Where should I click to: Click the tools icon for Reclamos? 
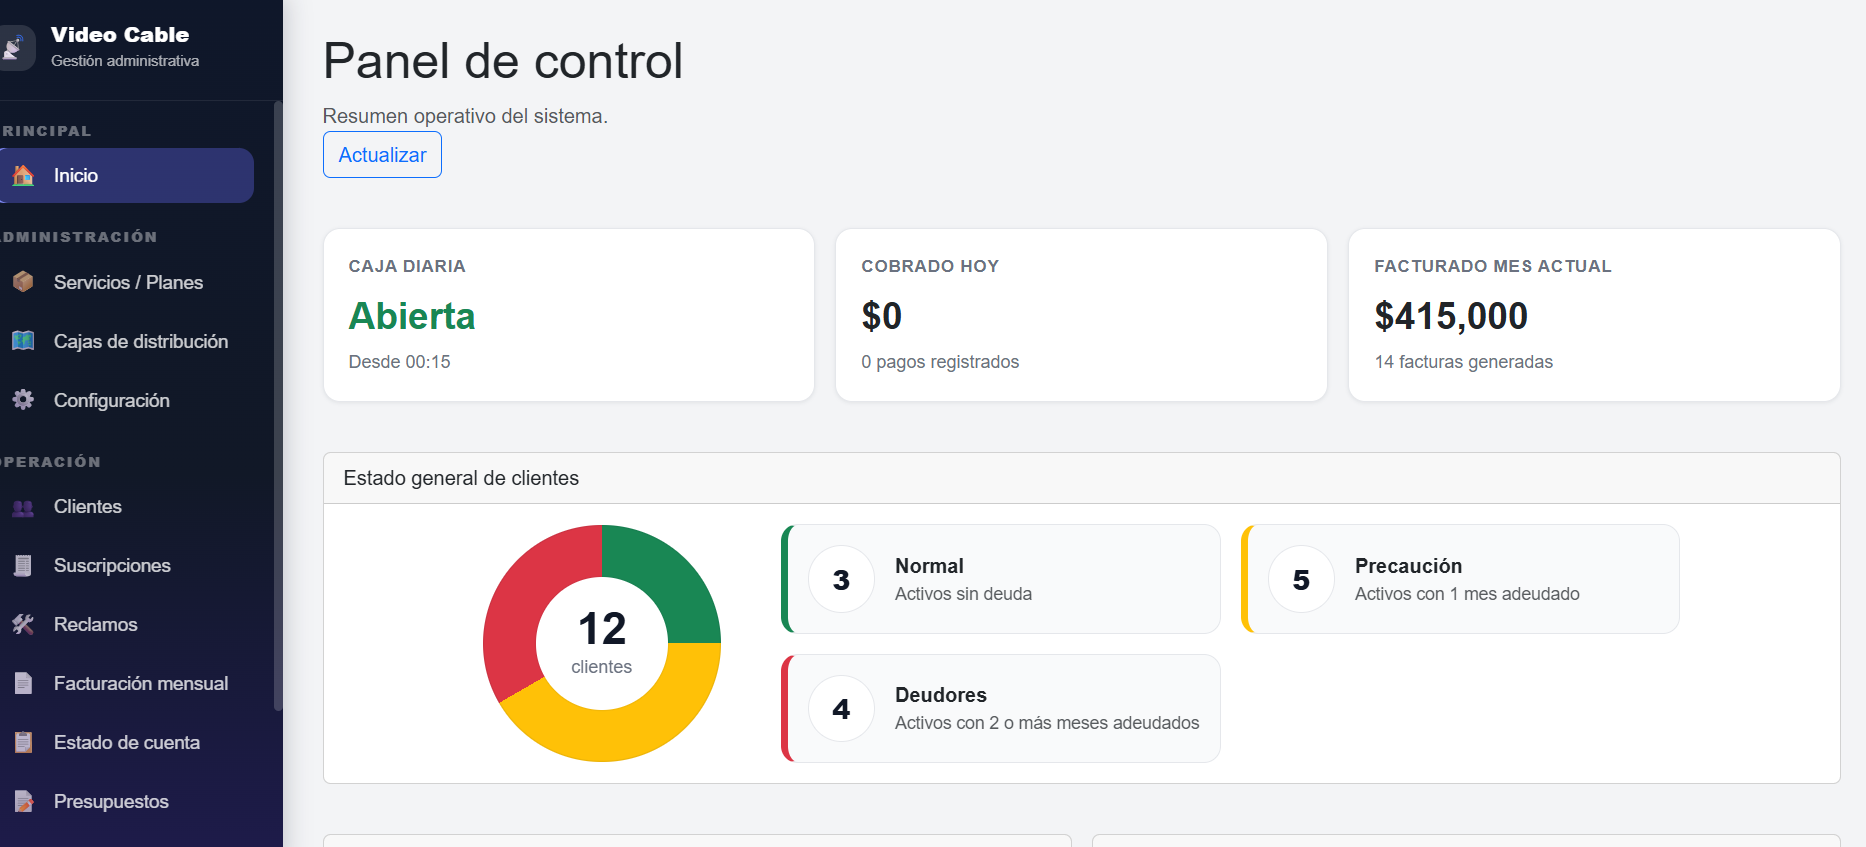tap(23, 625)
